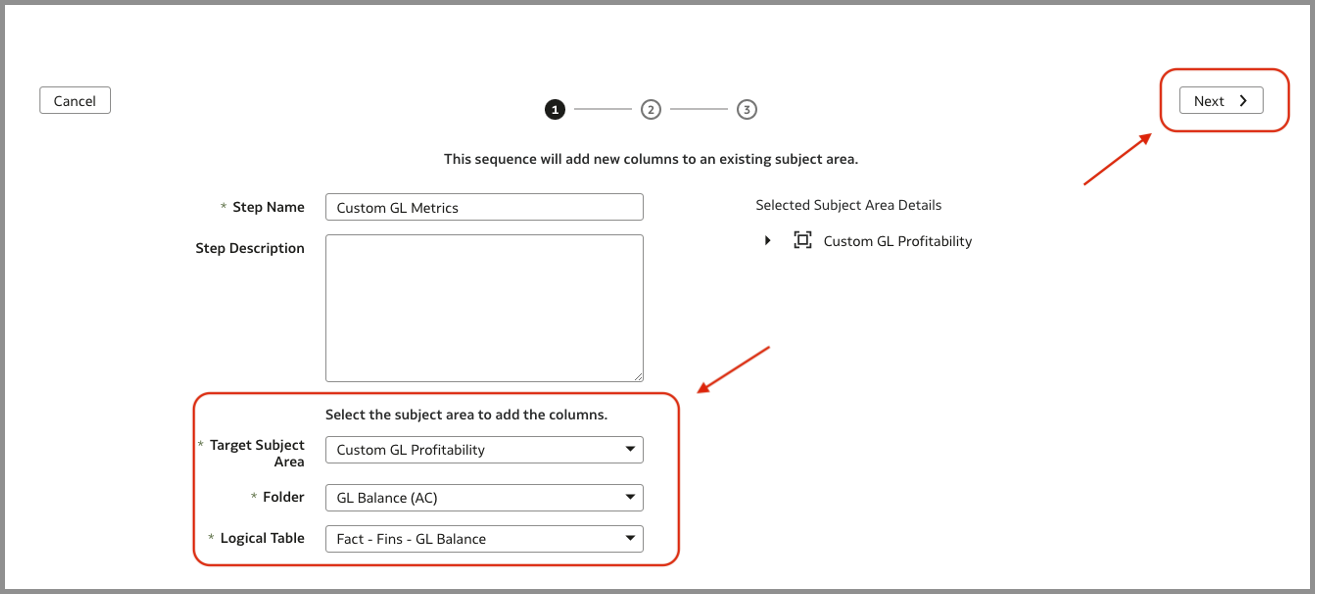Click the Target Subject Area label
The width and height of the screenshot is (1317, 595).
257,453
